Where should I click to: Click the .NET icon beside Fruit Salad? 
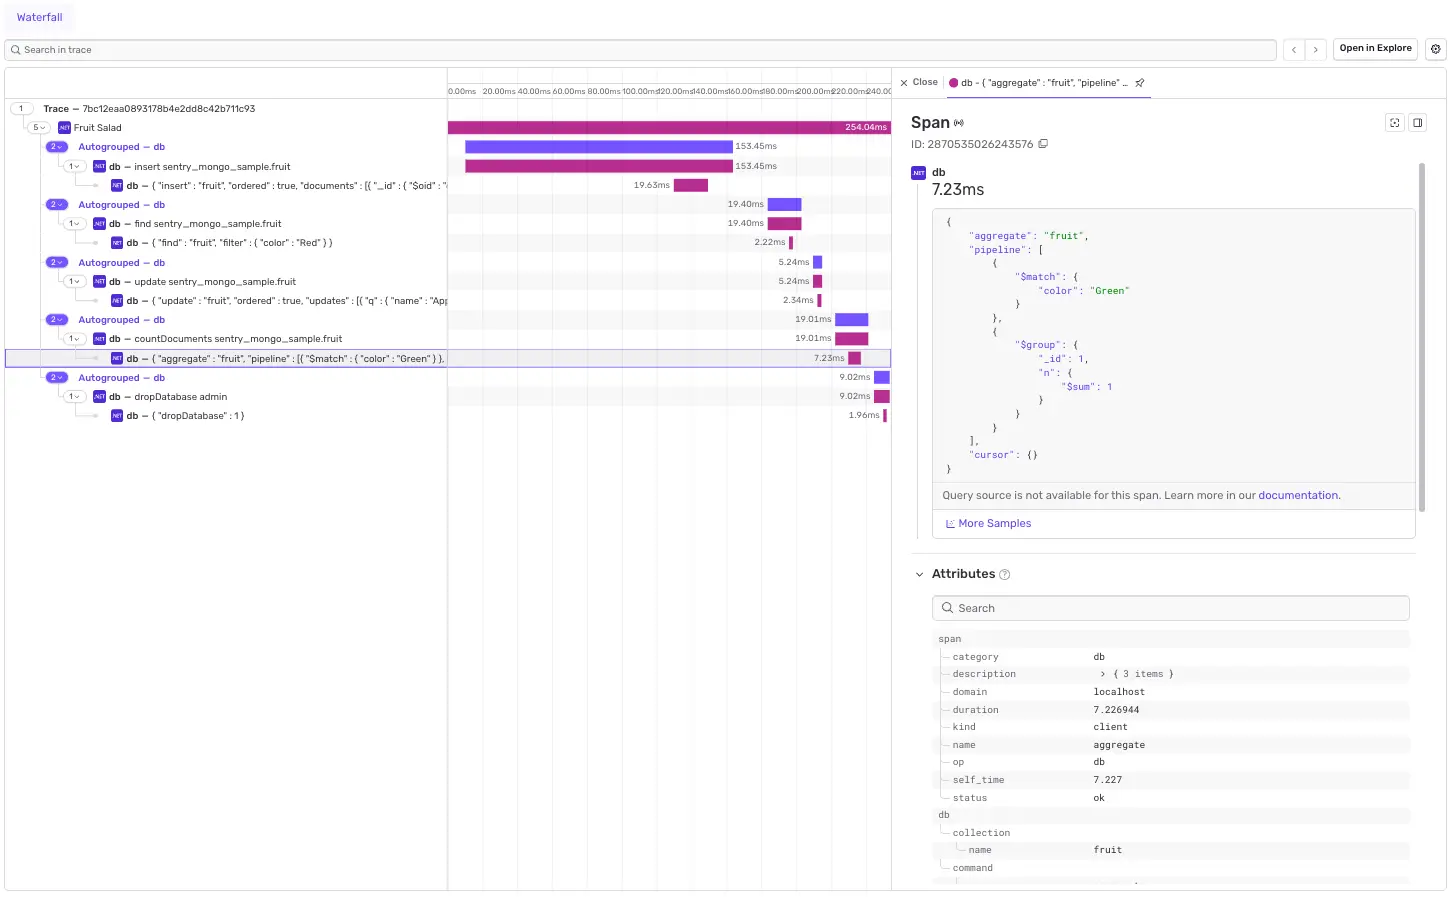64,128
